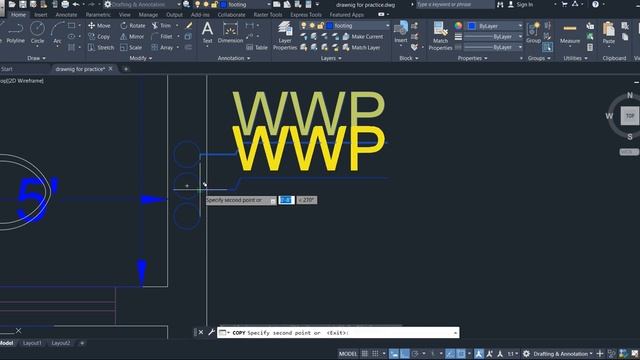The height and width of the screenshot is (360, 640).
Task: Select the Rotate tool
Action: pyautogui.click(x=133, y=25)
